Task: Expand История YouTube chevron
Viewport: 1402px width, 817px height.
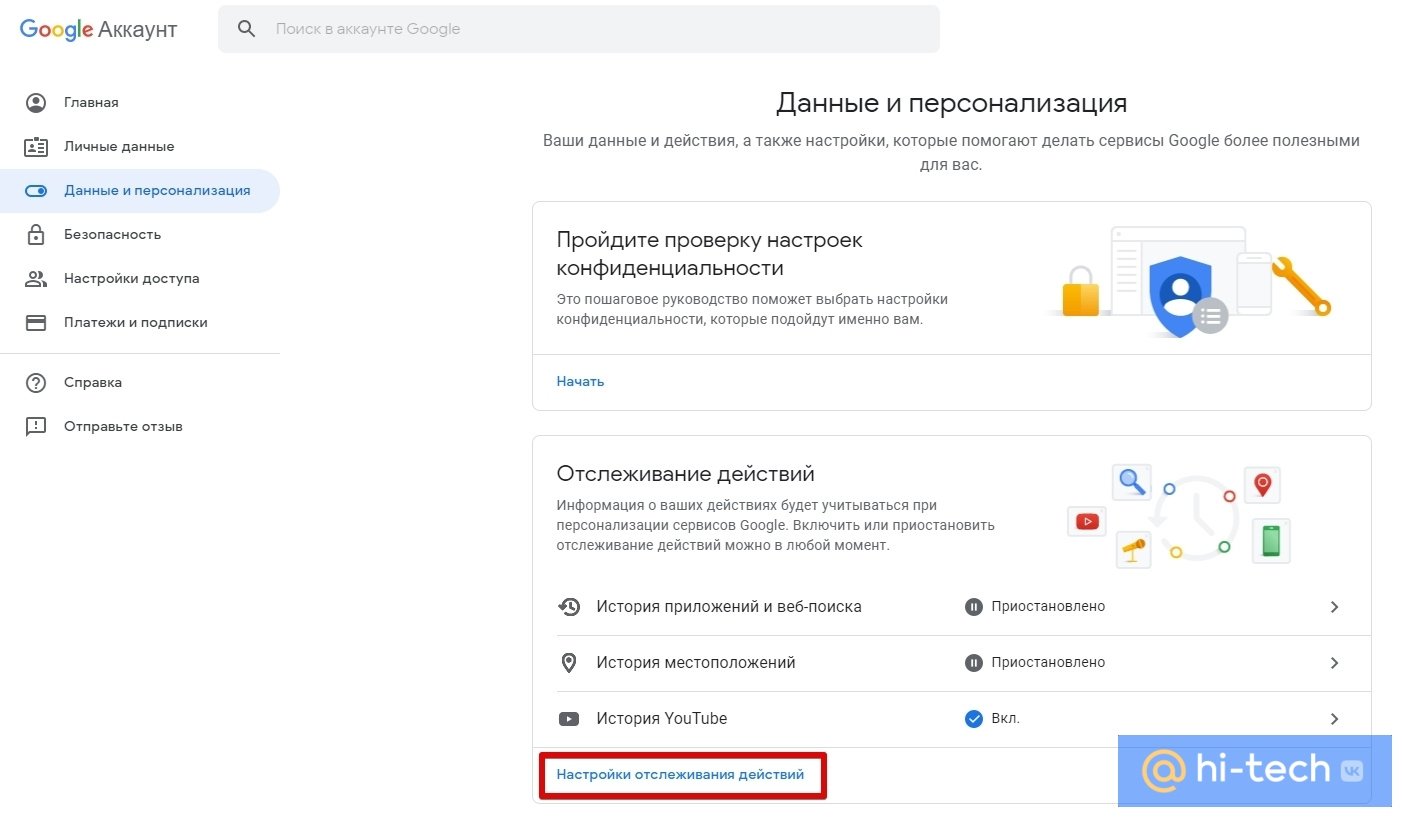Action: click(1334, 719)
